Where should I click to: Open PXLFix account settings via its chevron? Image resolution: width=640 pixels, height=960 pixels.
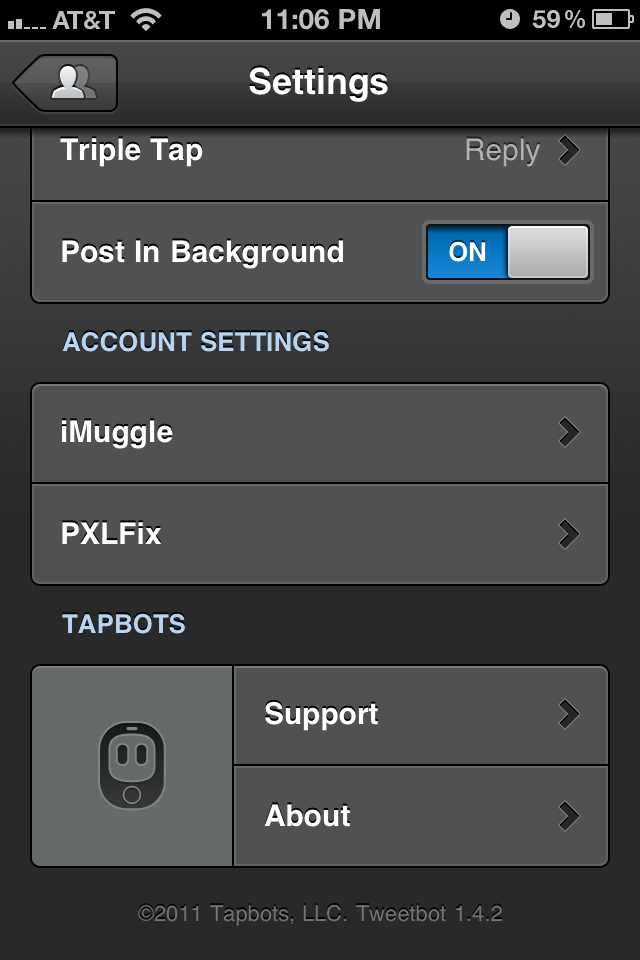coord(570,534)
